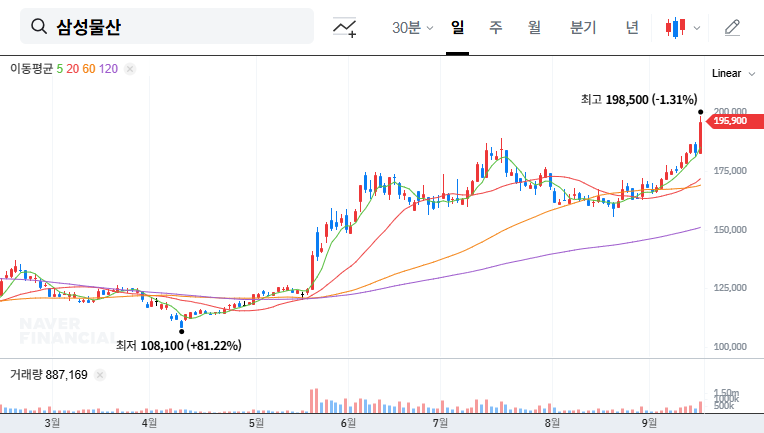Click the current price tag 195,900
Viewport: 764px width, 433px height.
point(735,121)
